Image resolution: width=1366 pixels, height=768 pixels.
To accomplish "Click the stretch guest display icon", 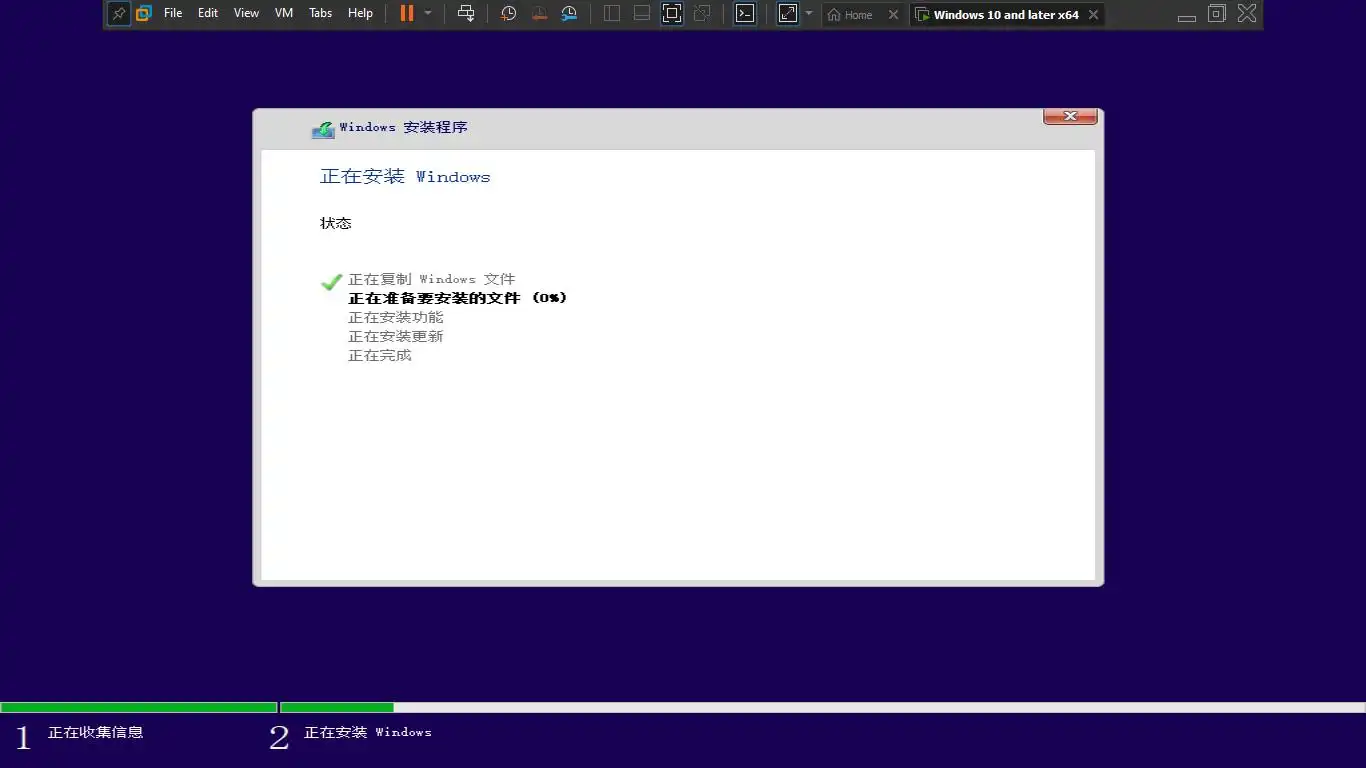I will pos(788,14).
